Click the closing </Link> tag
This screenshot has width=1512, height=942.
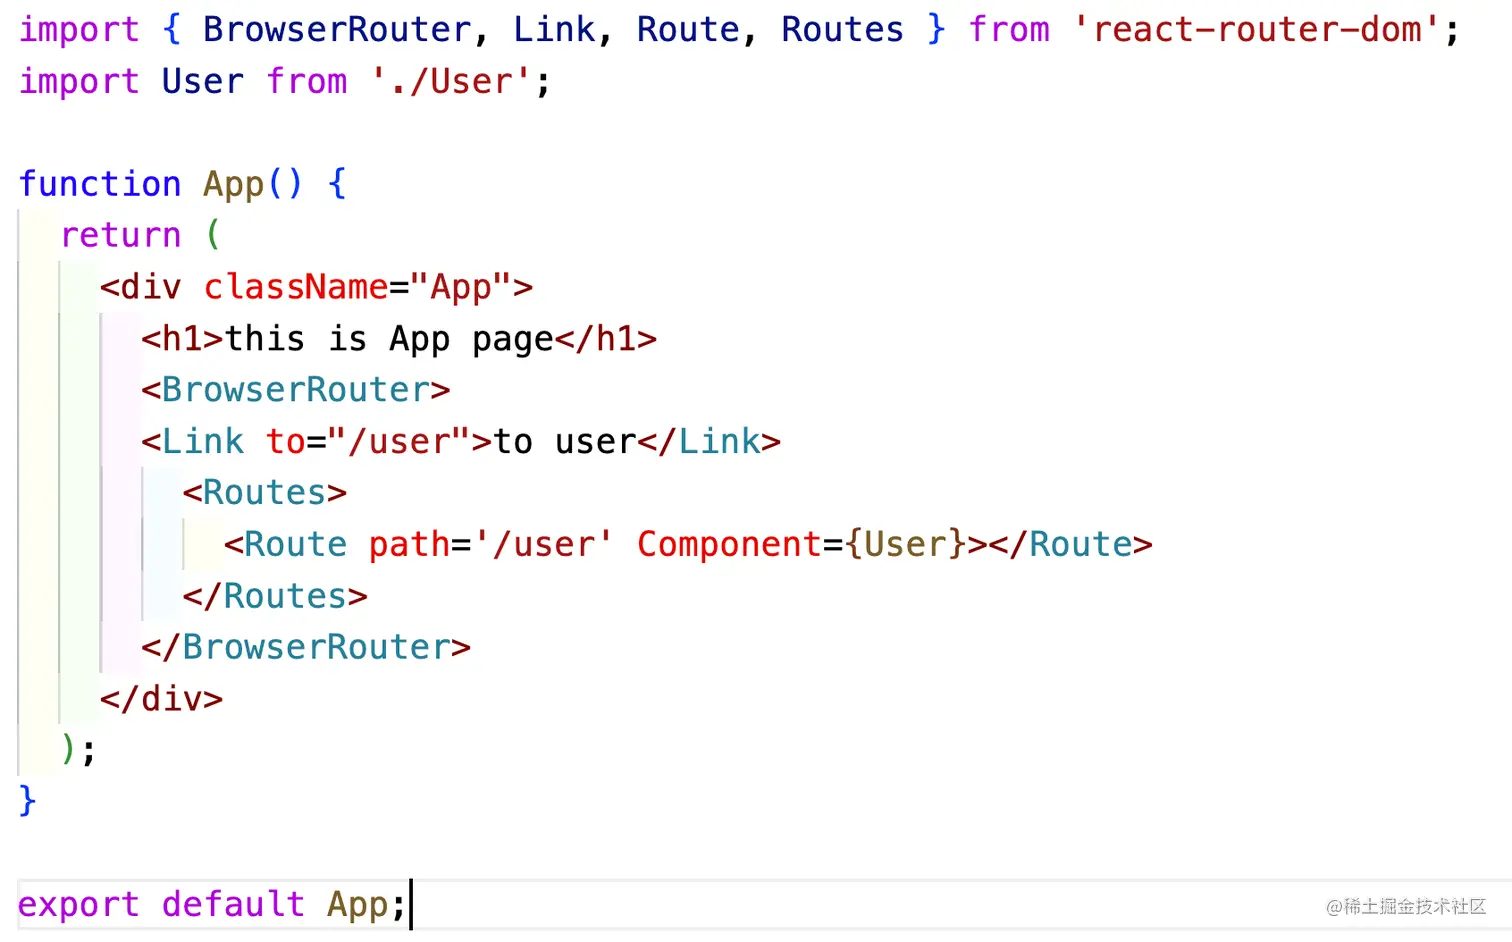click(x=709, y=441)
